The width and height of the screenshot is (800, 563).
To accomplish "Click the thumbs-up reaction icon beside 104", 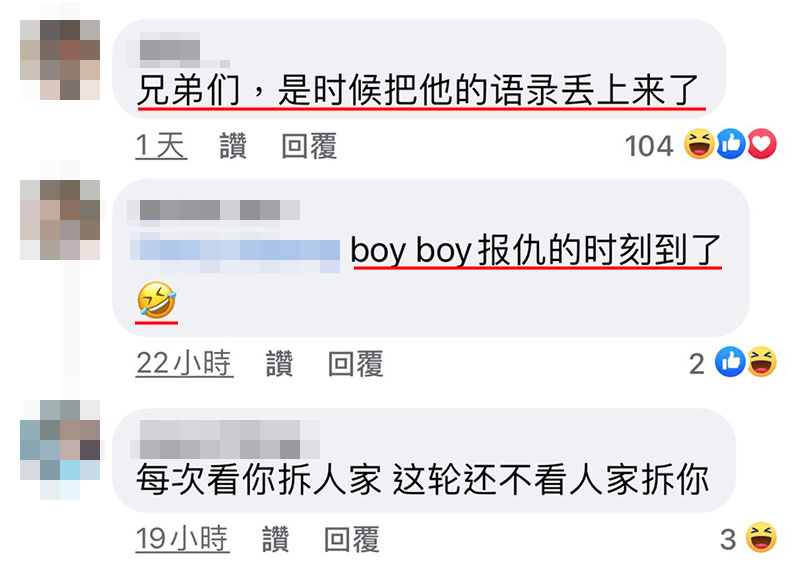I will coord(731,144).
